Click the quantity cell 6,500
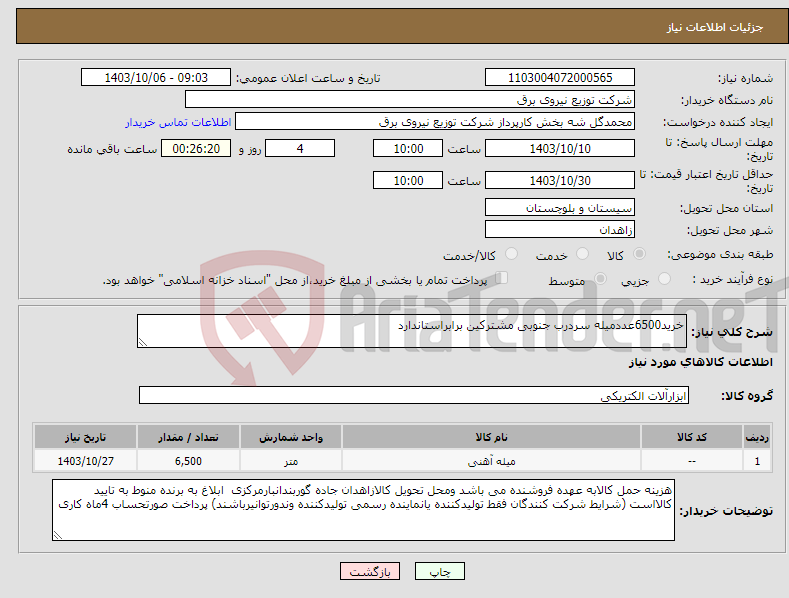This screenshot has width=789, height=598. (x=188, y=461)
